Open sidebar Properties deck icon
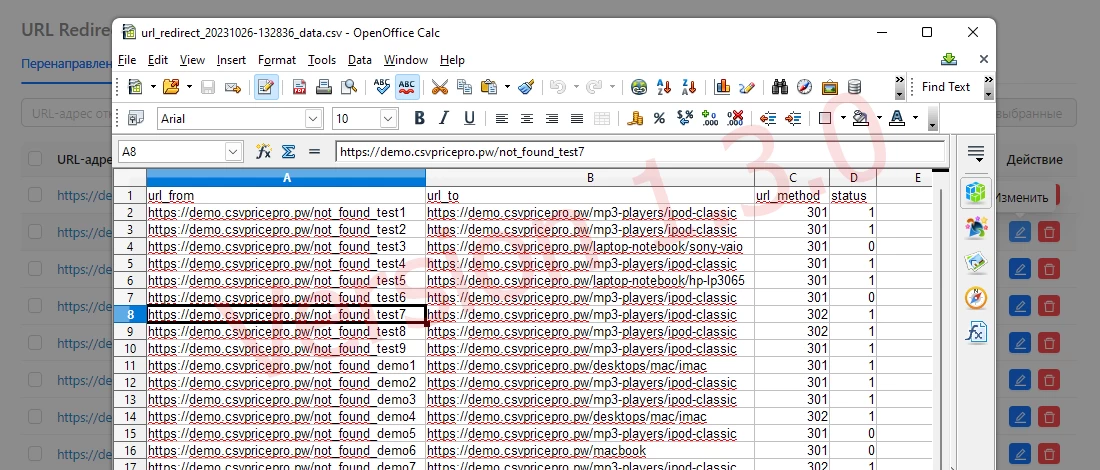Image resolution: width=1100 pixels, height=470 pixels. (976, 193)
